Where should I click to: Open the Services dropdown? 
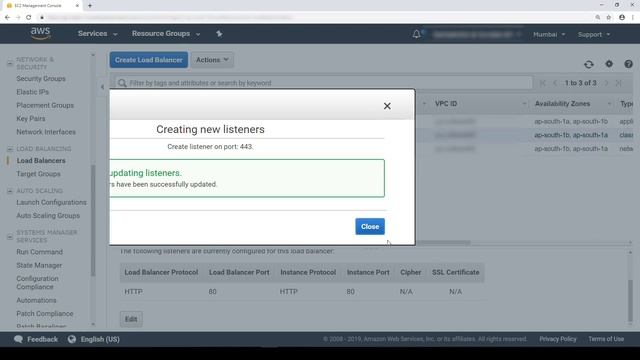click(98, 34)
